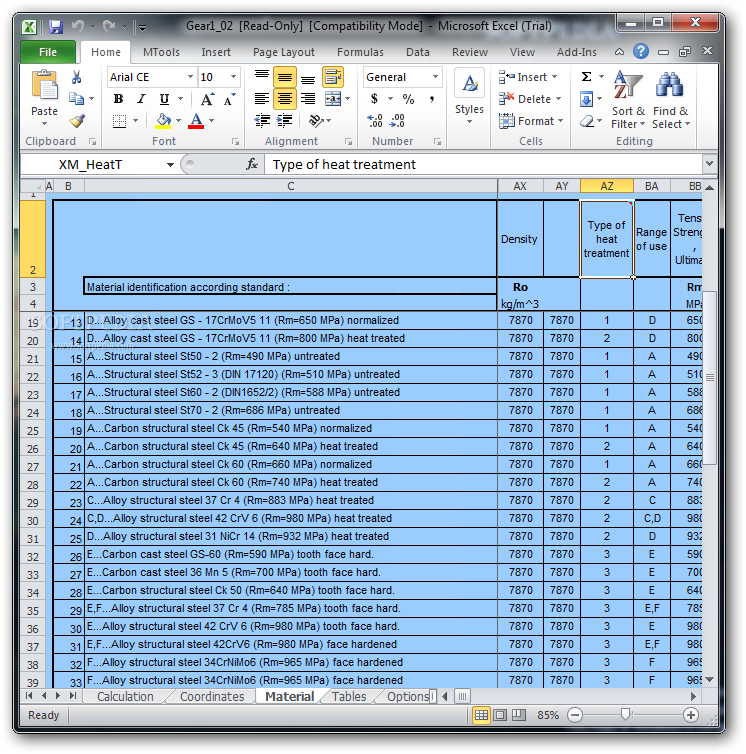Toggle Wrap Text

point(333,77)
